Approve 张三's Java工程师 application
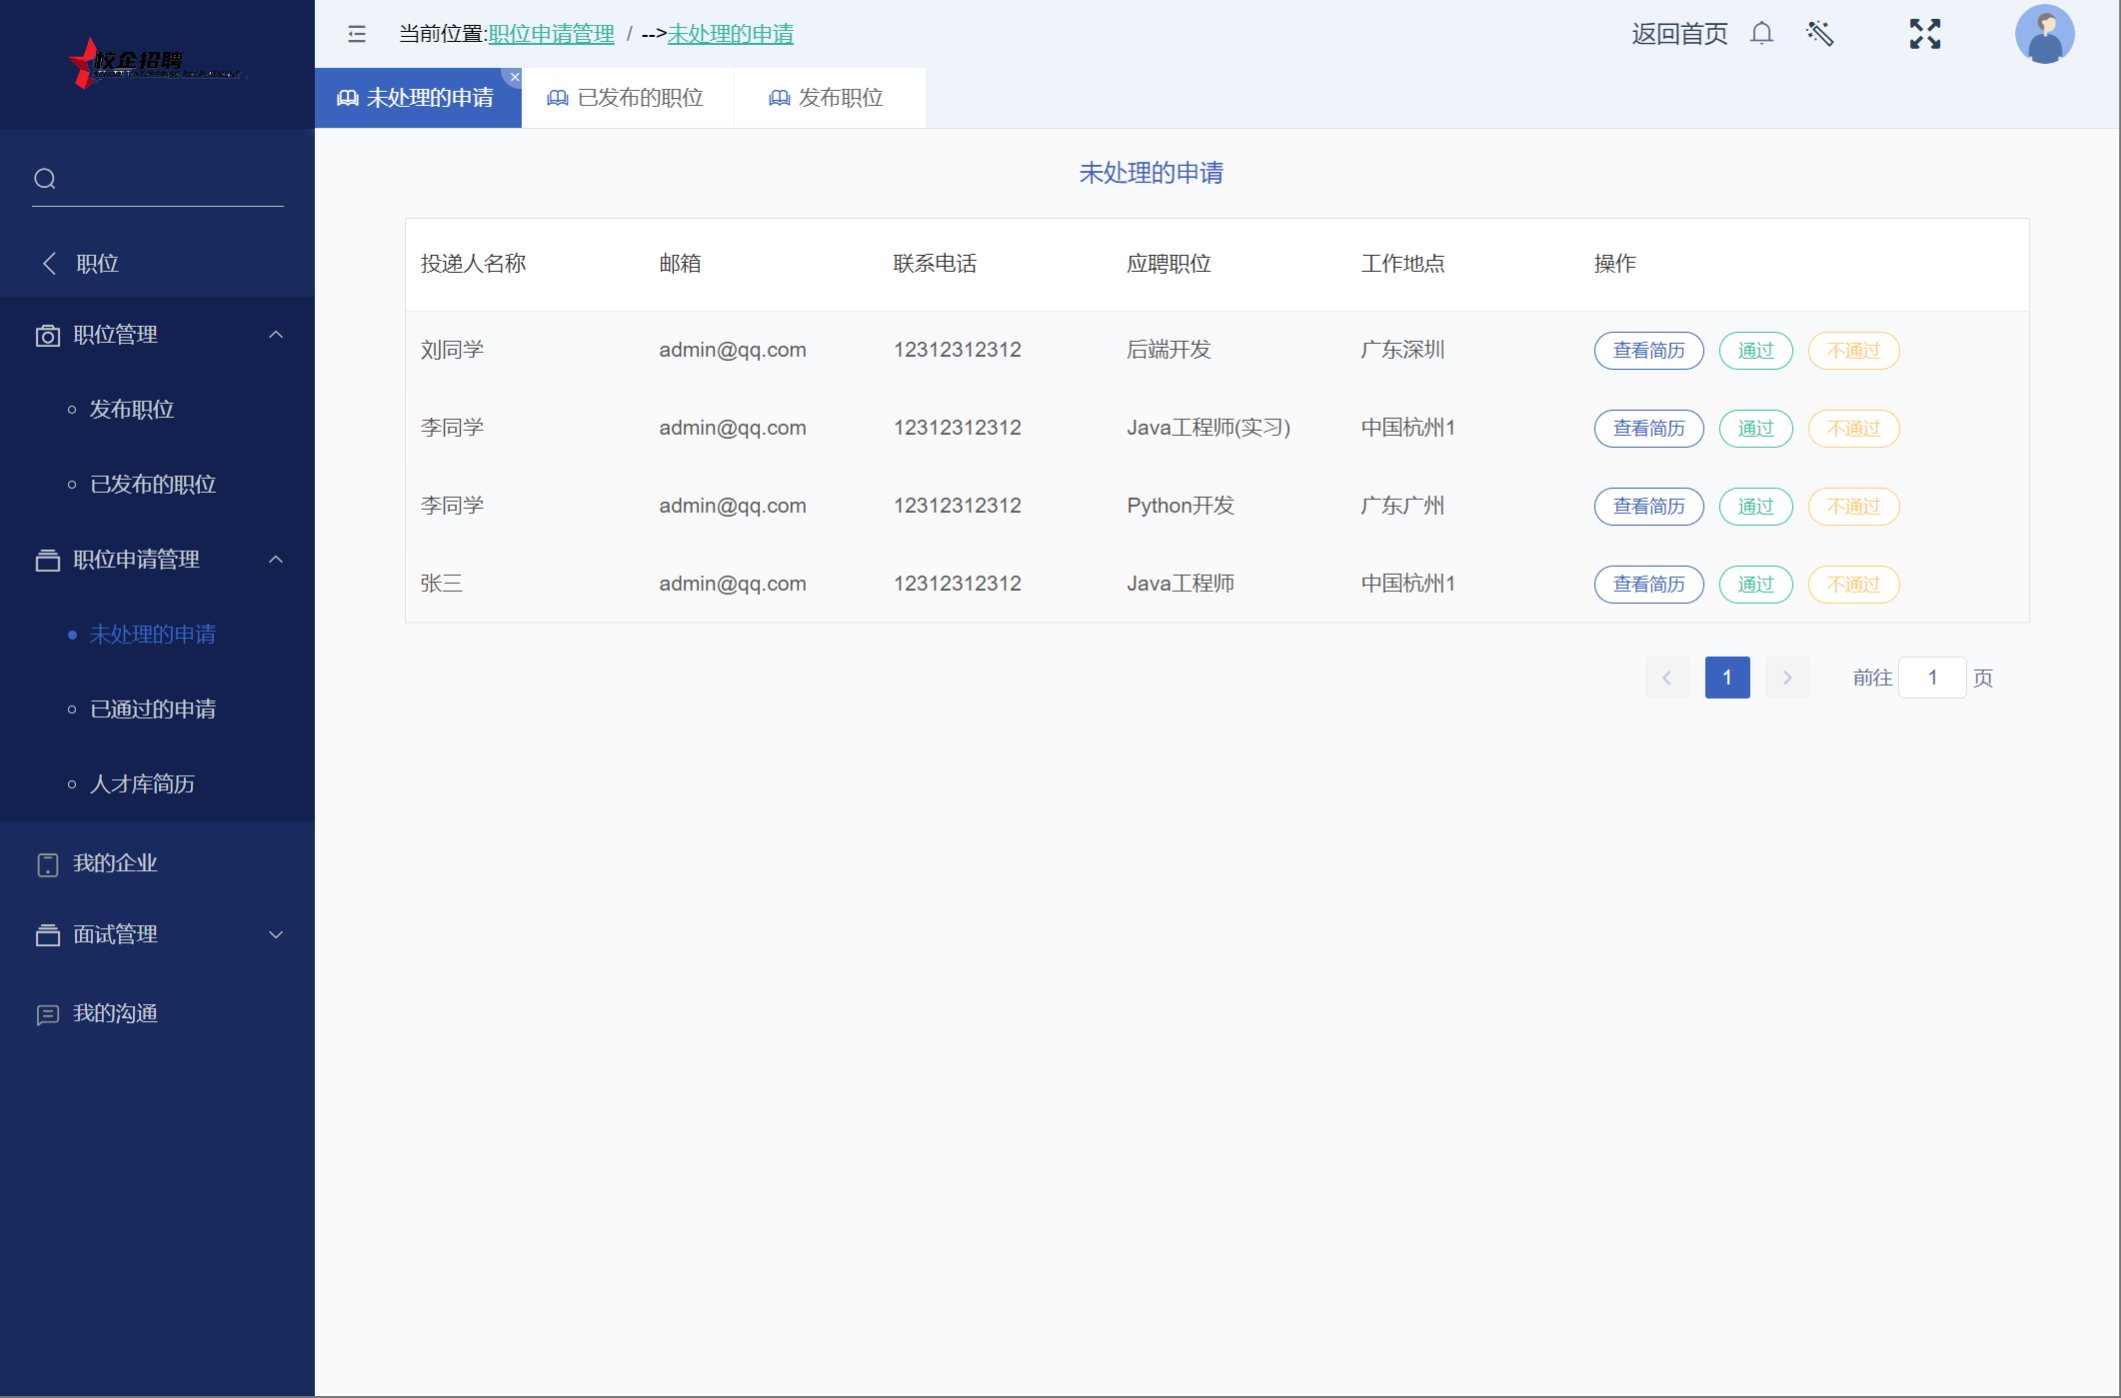The width and height of the screenshot is (2121, 1398). [x=1755, y=584]
